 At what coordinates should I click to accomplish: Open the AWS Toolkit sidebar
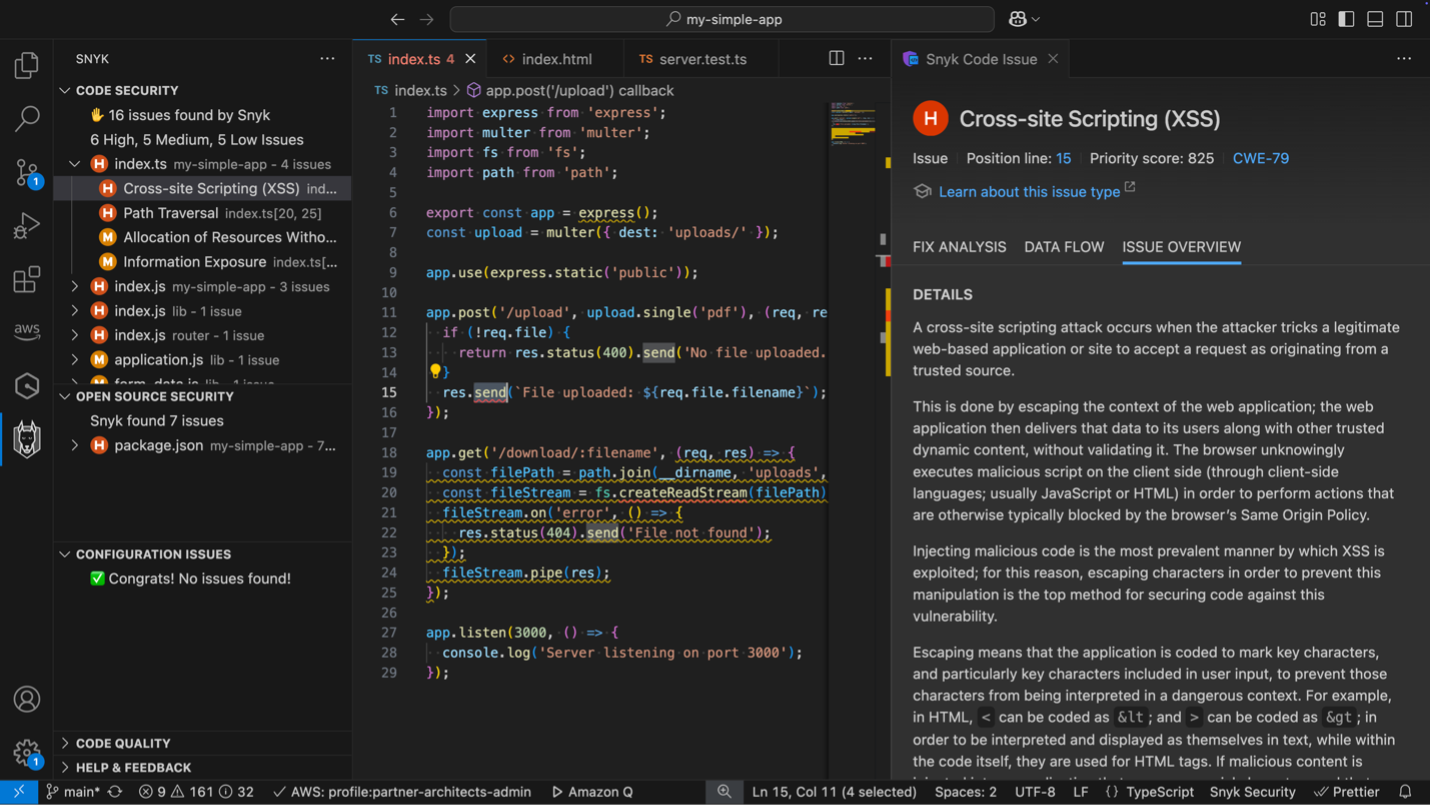tap(27, 330)
